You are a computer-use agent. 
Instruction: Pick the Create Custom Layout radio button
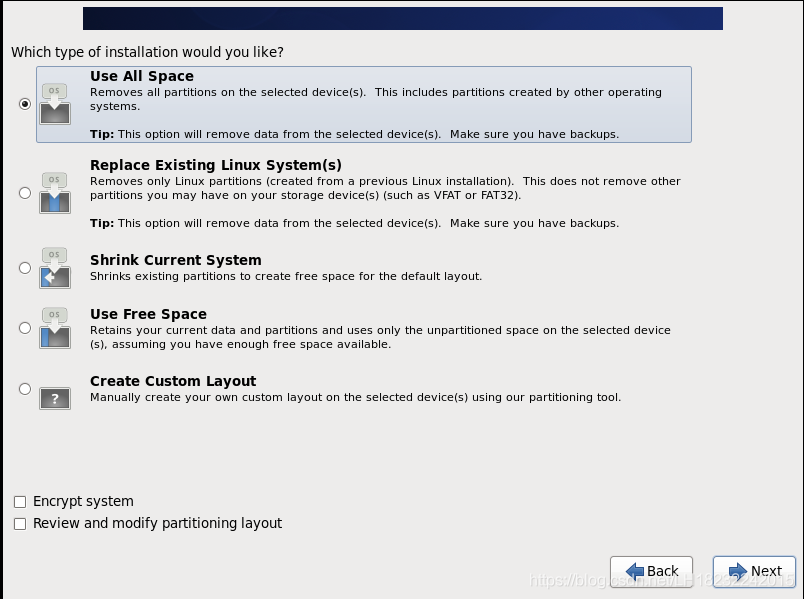click(25, 389)
